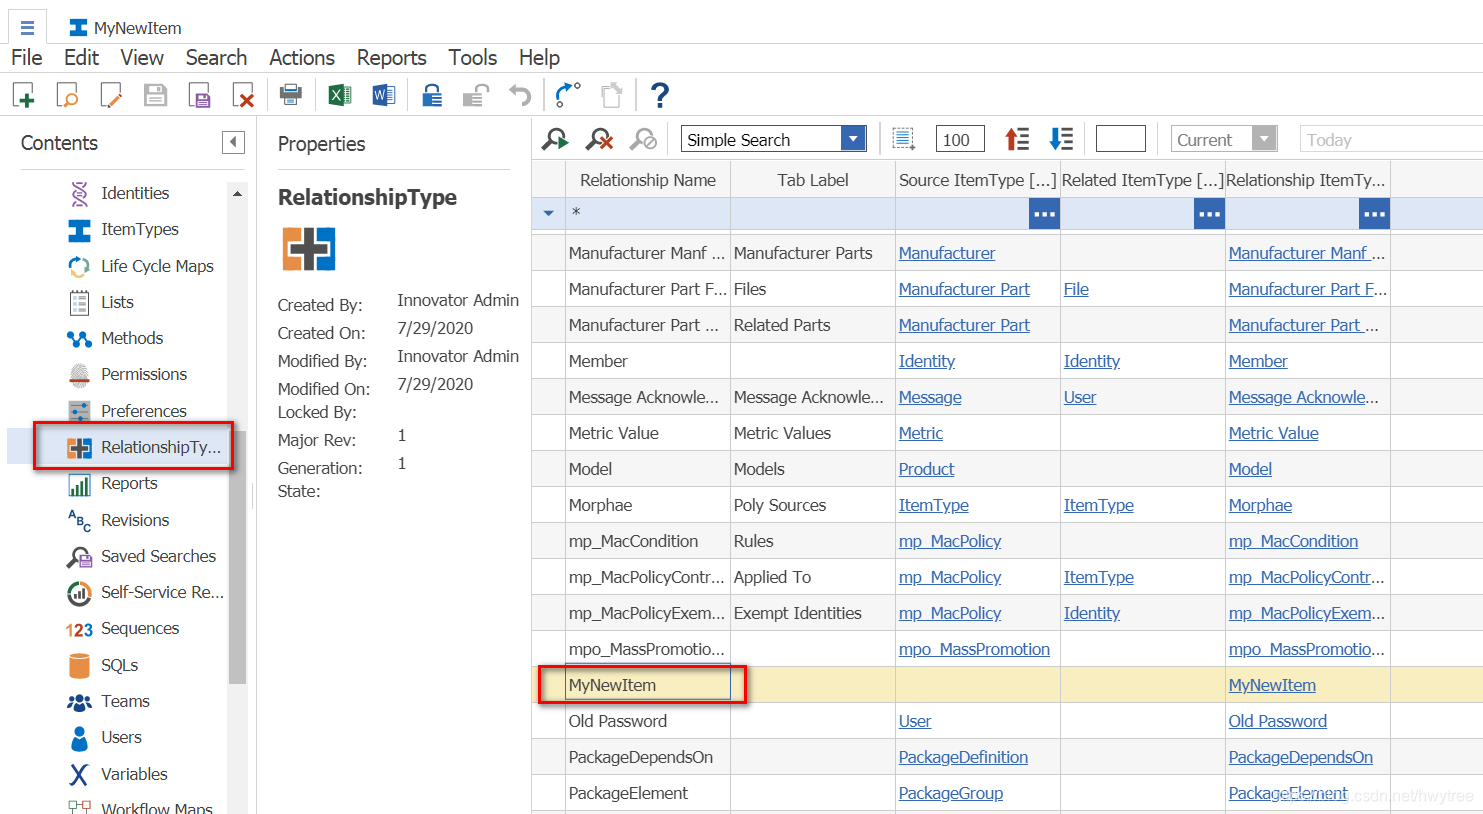Open the Actions menu
Viewport: 1483px width, 814px height.
click(x=302, y=58)
